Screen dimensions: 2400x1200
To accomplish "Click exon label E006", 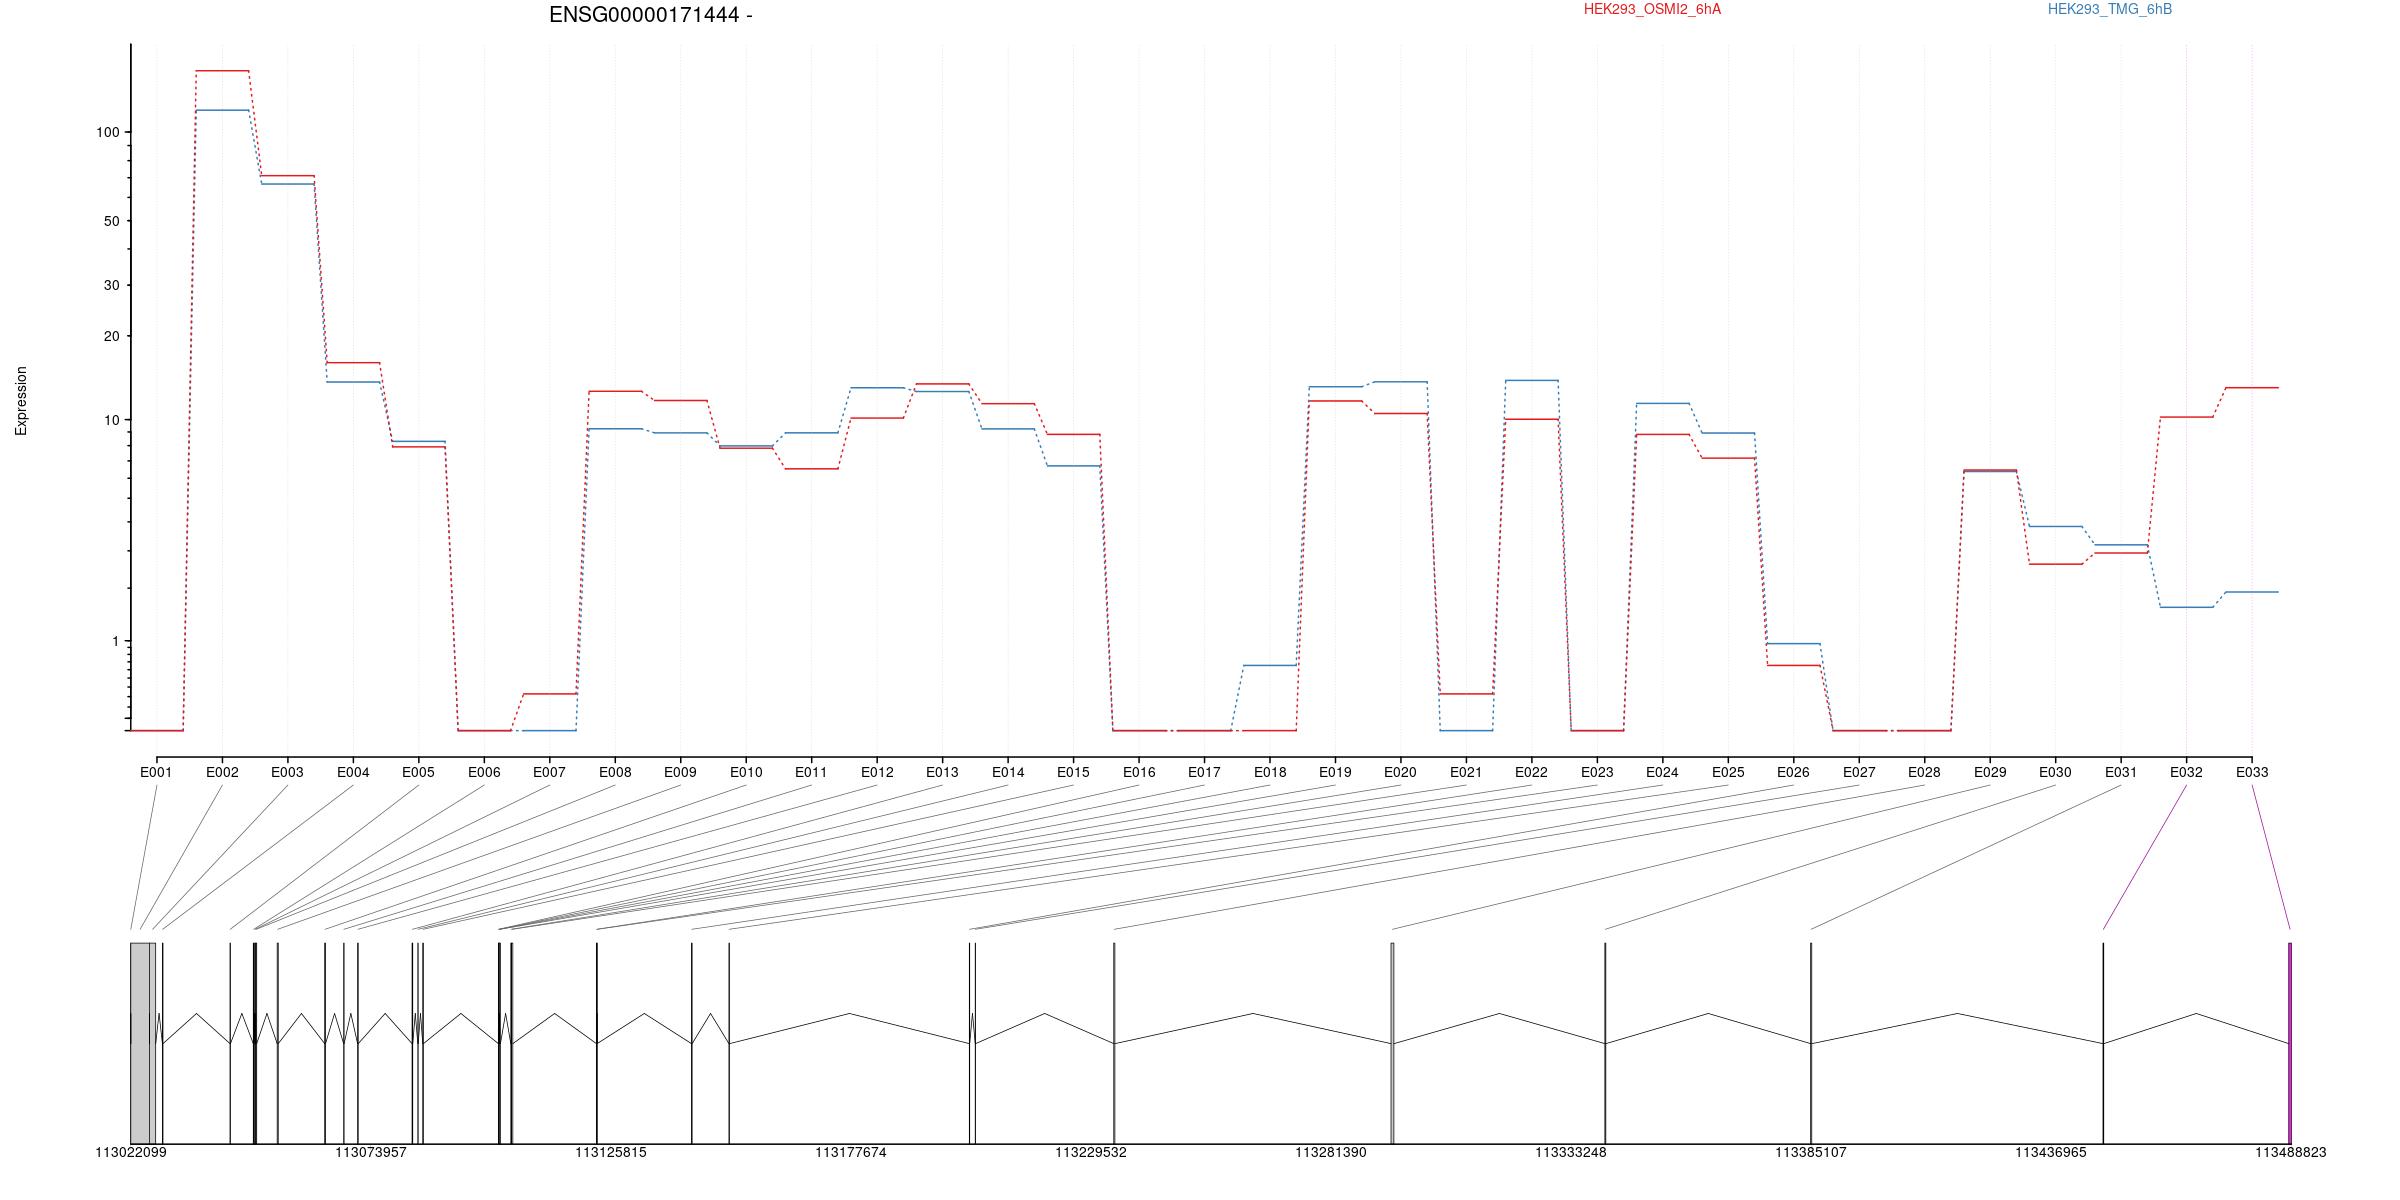I will point(484,772).
